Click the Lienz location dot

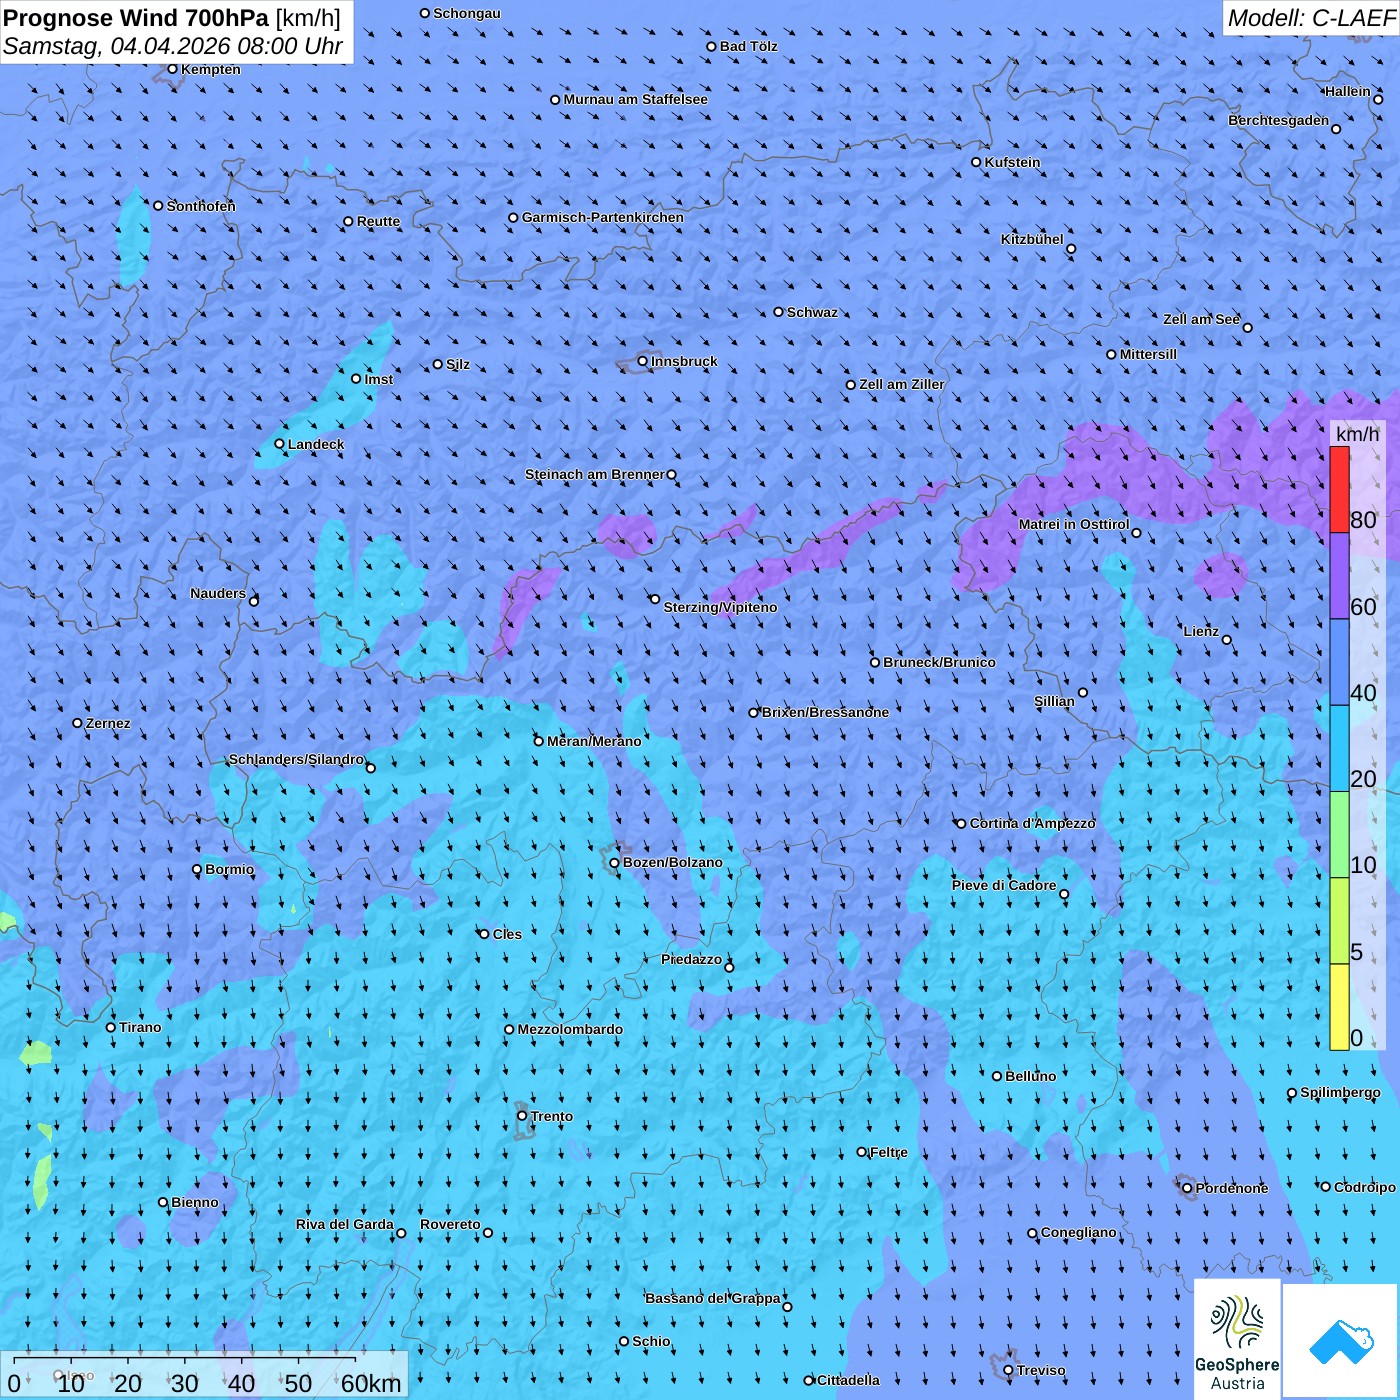tap(1227, 640)
